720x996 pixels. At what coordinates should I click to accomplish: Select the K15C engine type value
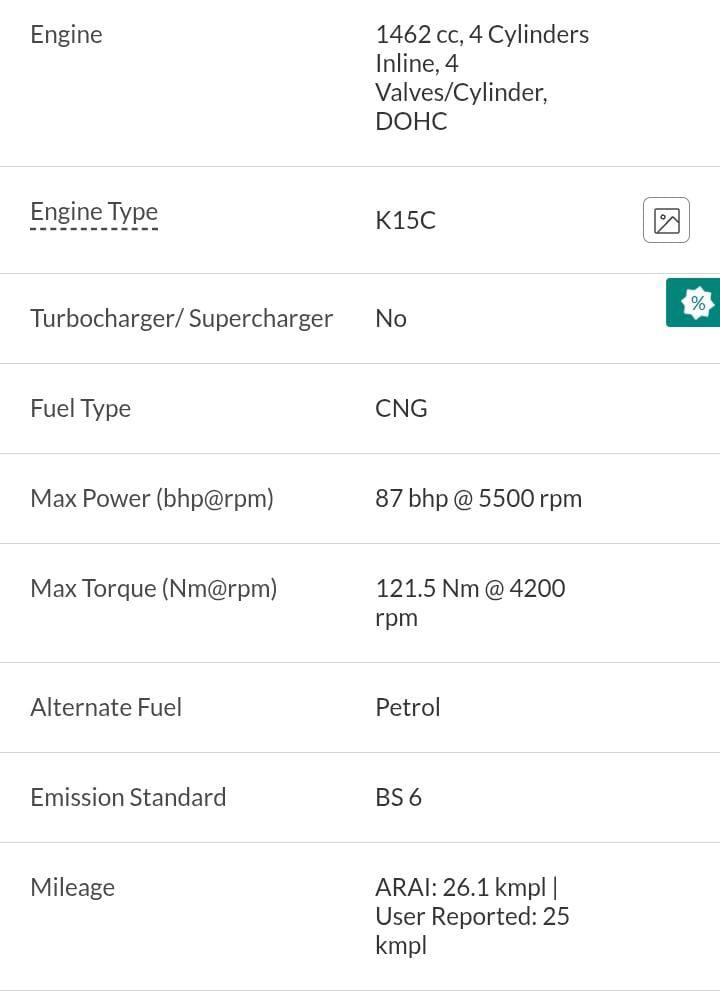point(405,220)
